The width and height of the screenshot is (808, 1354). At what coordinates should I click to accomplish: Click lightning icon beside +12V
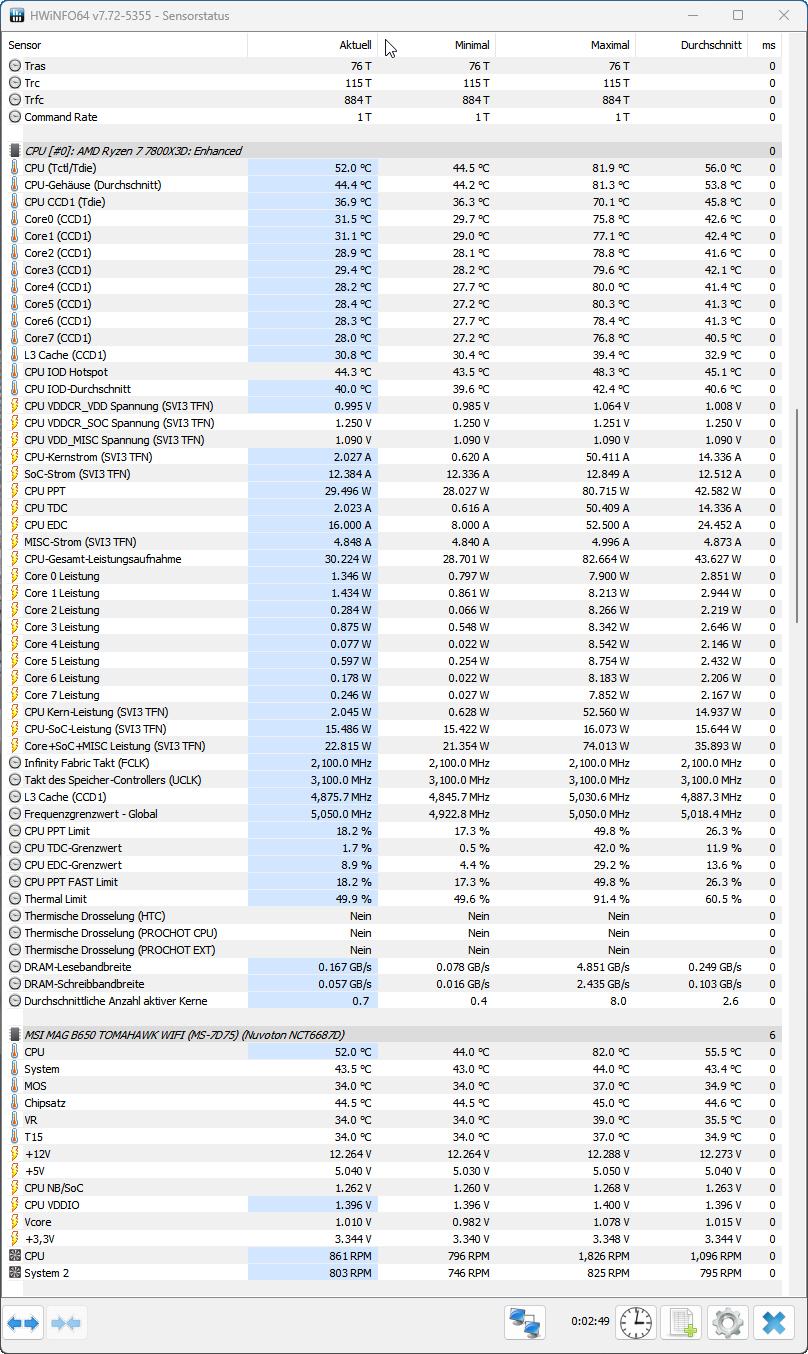(x=15, y=1154)
